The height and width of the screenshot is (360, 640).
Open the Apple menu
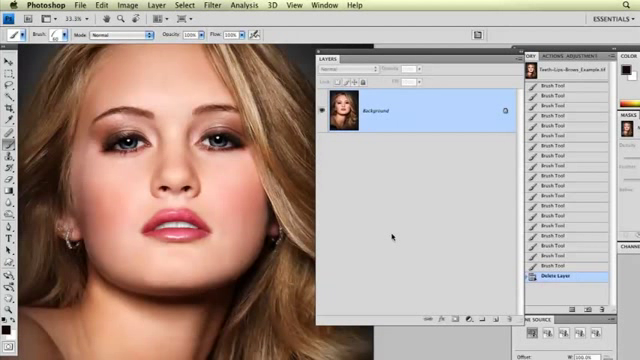pos(13,5)
